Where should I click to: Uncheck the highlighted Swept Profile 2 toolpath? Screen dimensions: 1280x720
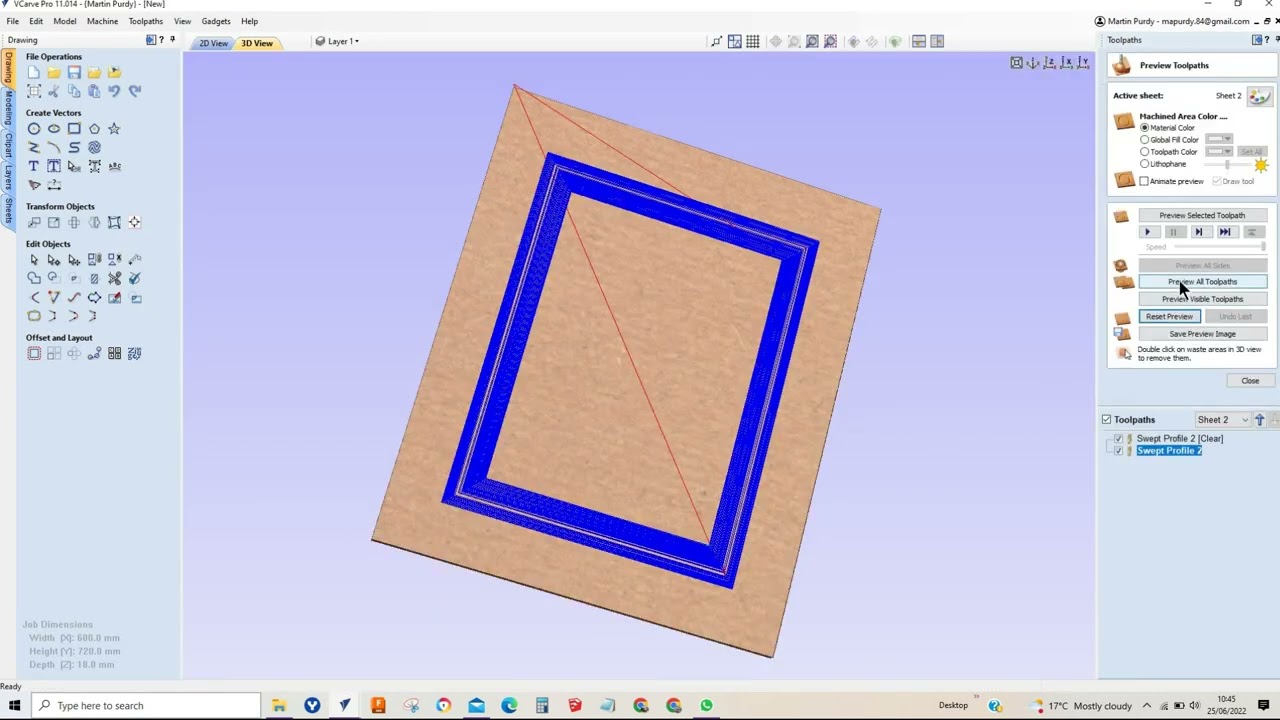(x=1118, y=451)
